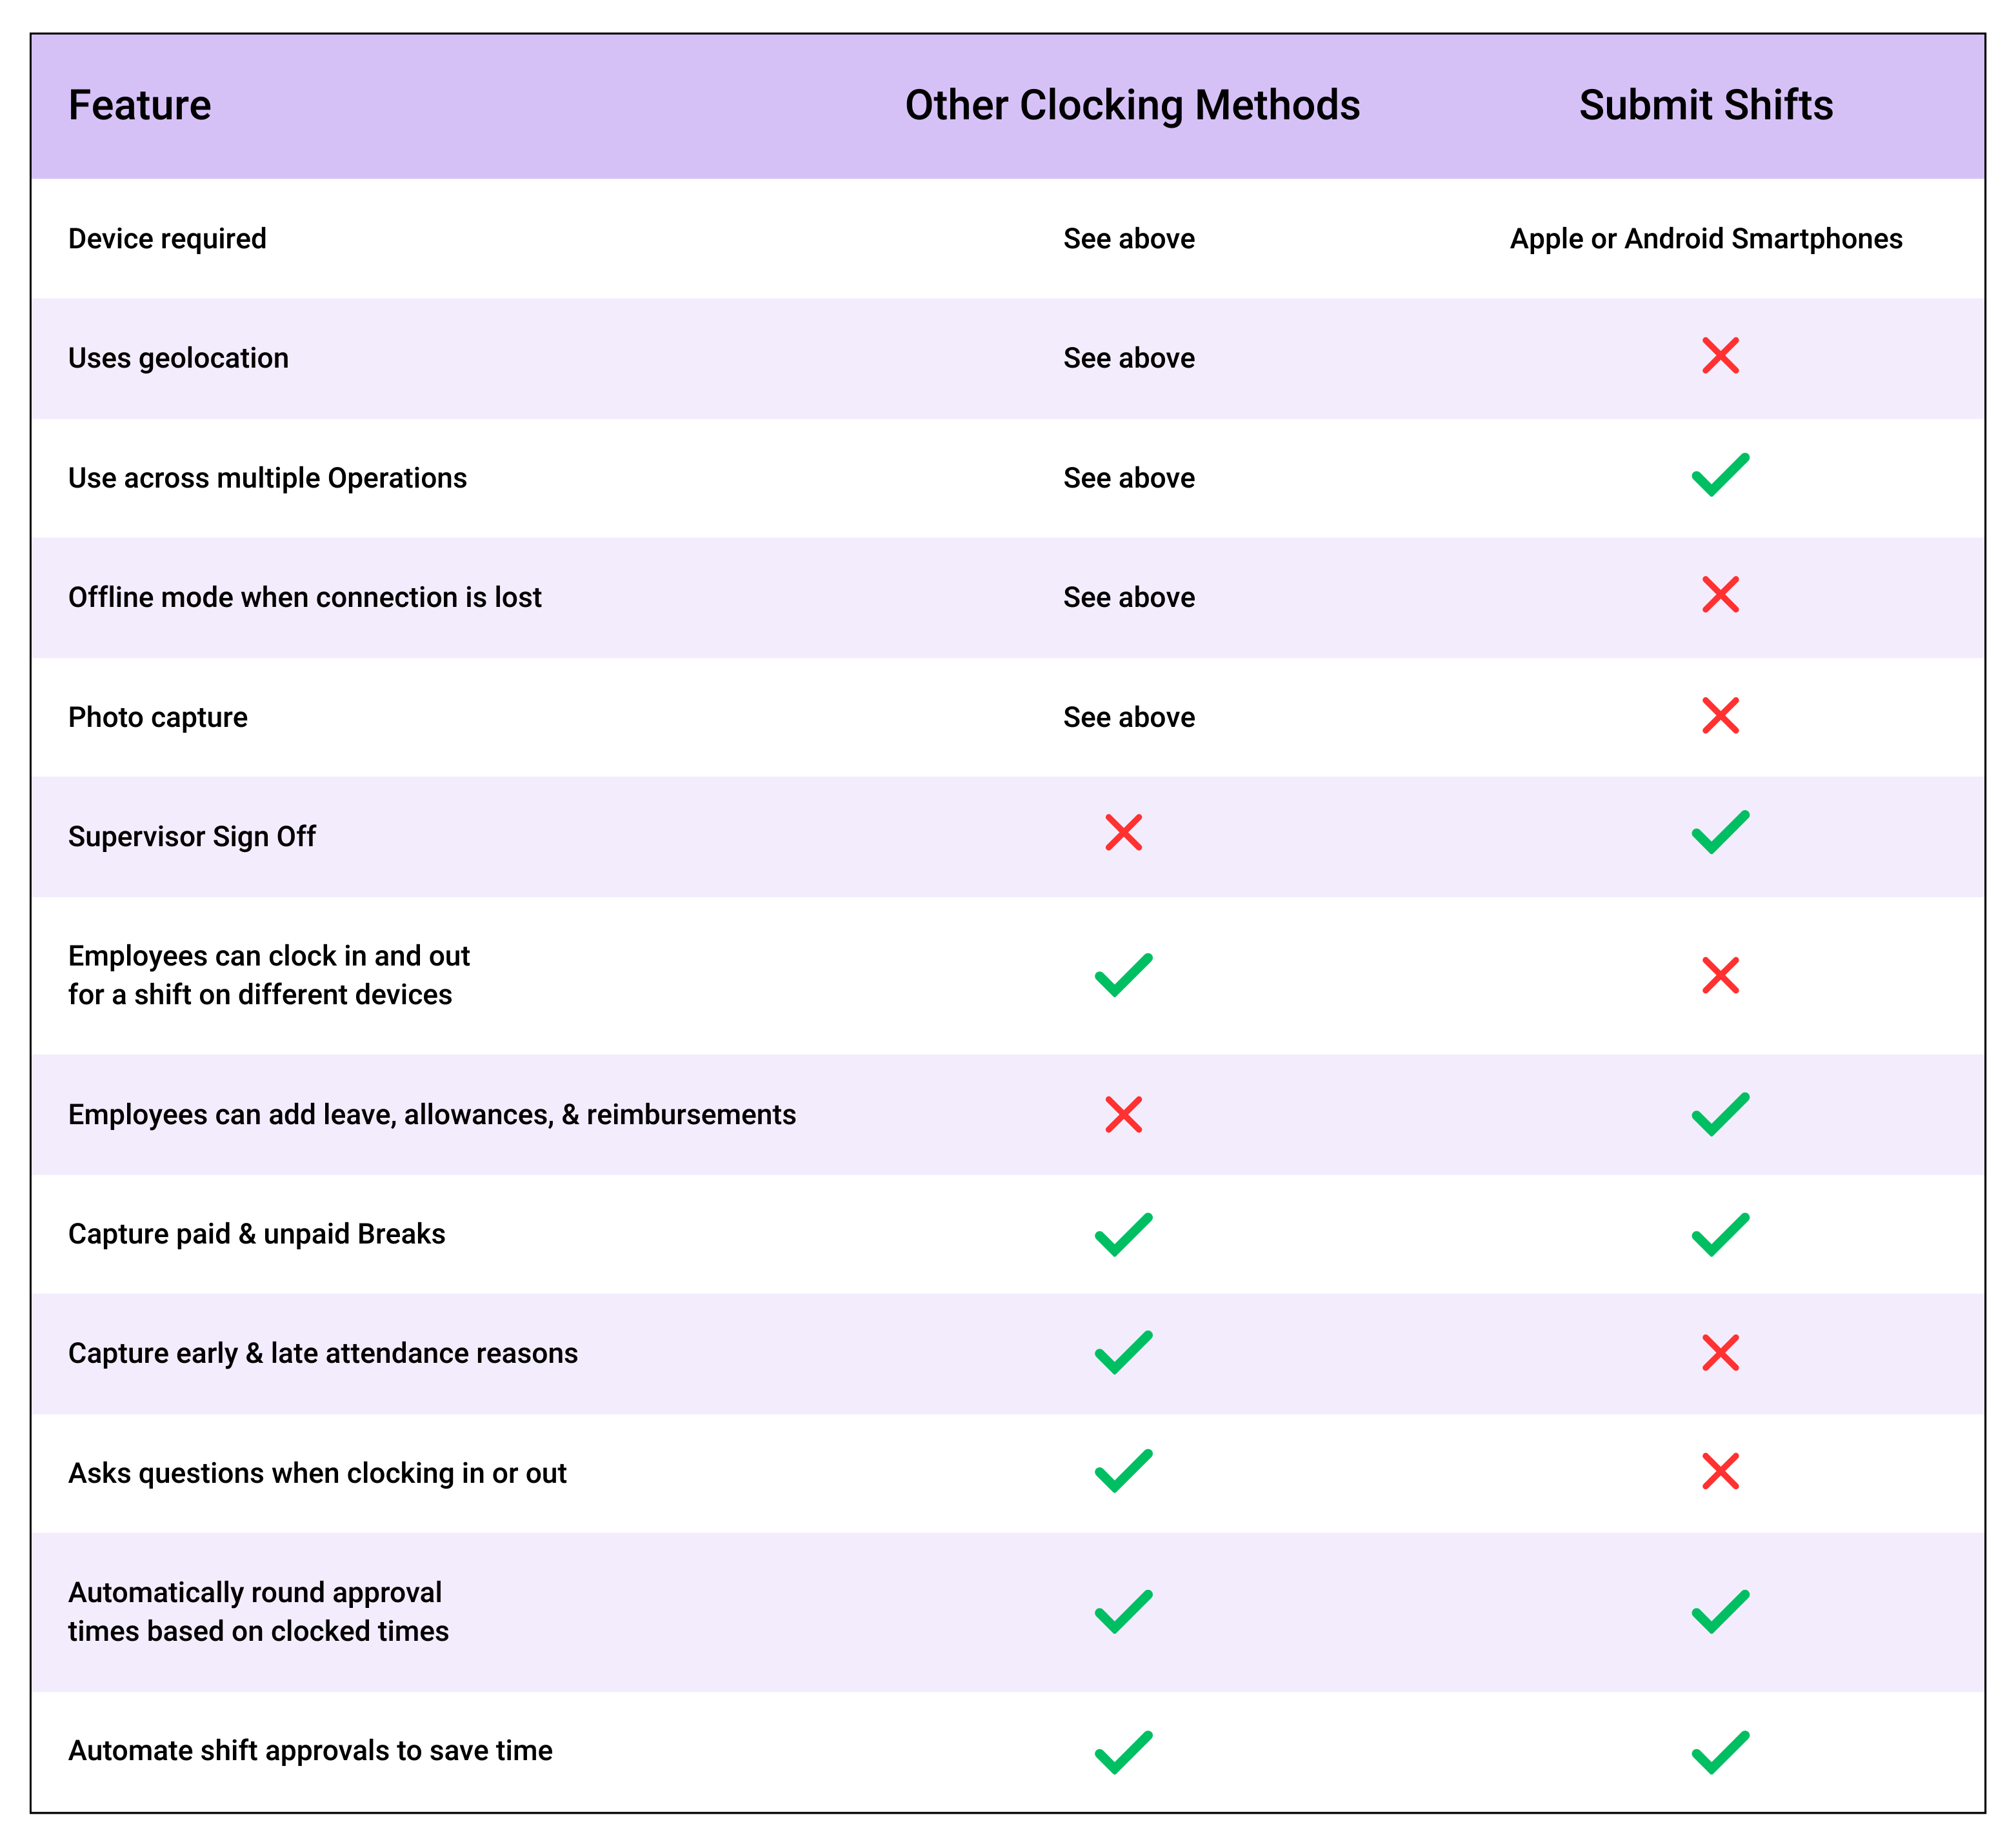Click Supervisor Sign Off green check, Submit Shifts
This screenshot has width=2016, height=1844.
(x=1720, y=832)
